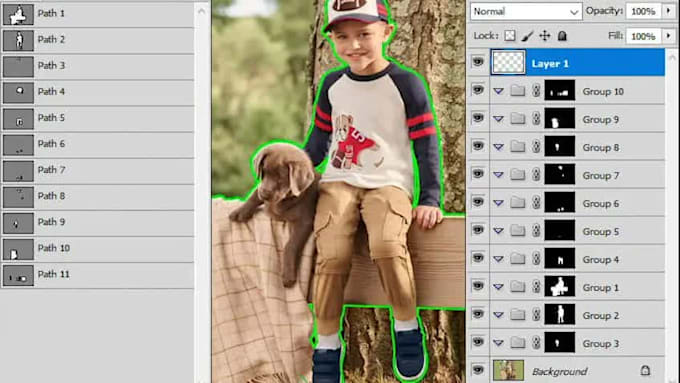Hide the Background layer eye
This screenshot has width=680, height=383.
tap(478, 370)
